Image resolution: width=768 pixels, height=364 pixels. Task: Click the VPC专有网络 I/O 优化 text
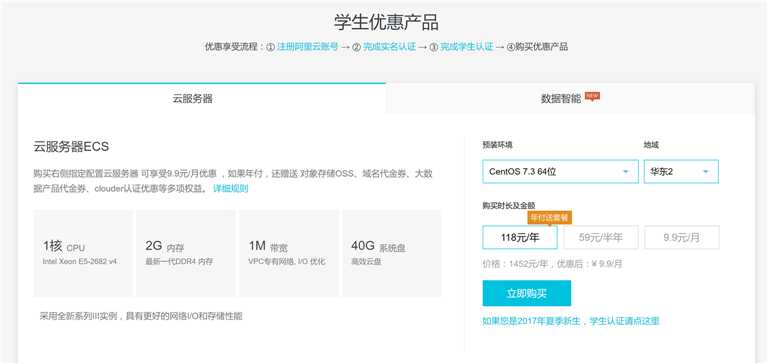pos(287,262)
